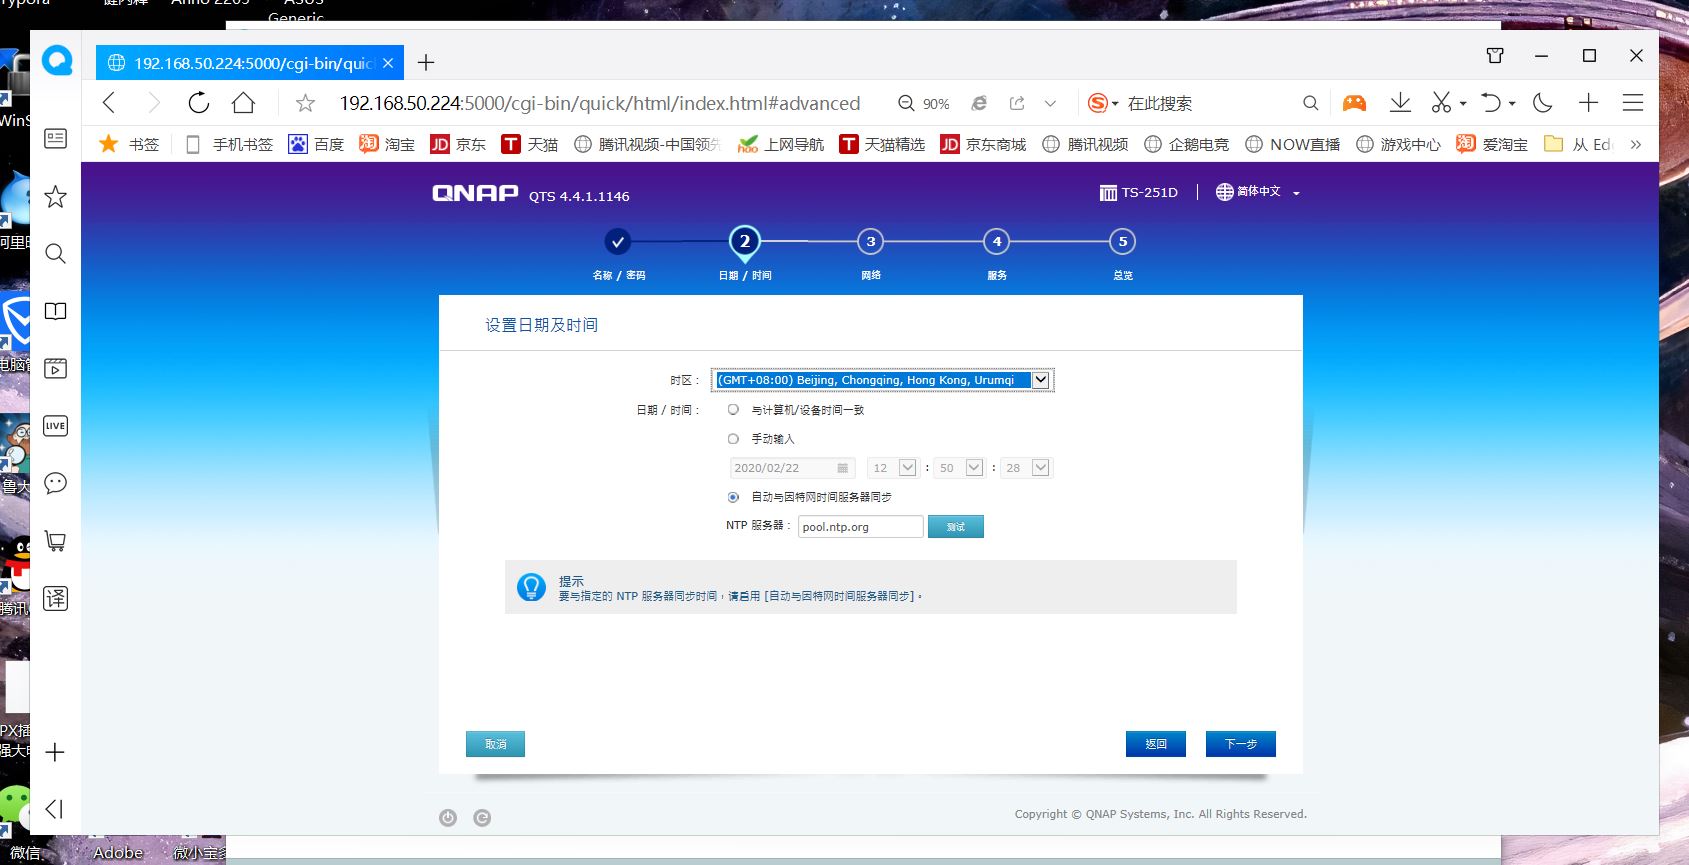Open the 天猫 bookmark
The width and height of the screenshot is (1689, 865).
(530, 144)
